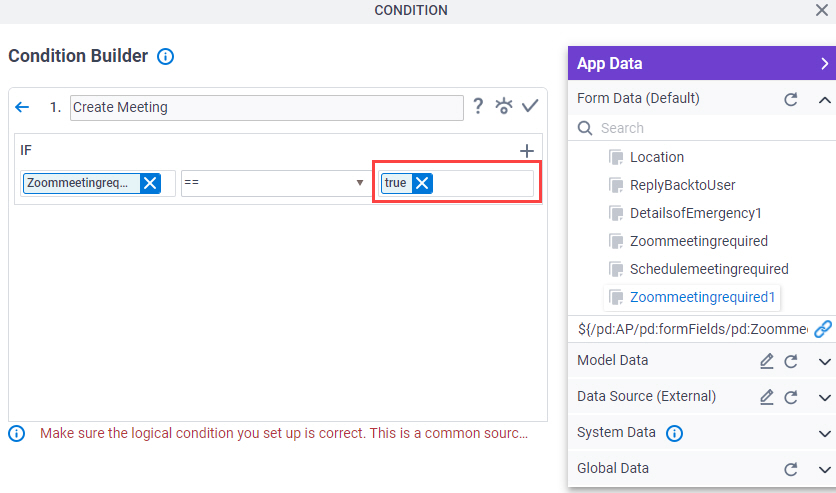Refresh the Form Data (Default) section
The height and width of the screenshot is (493, 836).
(791, 99)
